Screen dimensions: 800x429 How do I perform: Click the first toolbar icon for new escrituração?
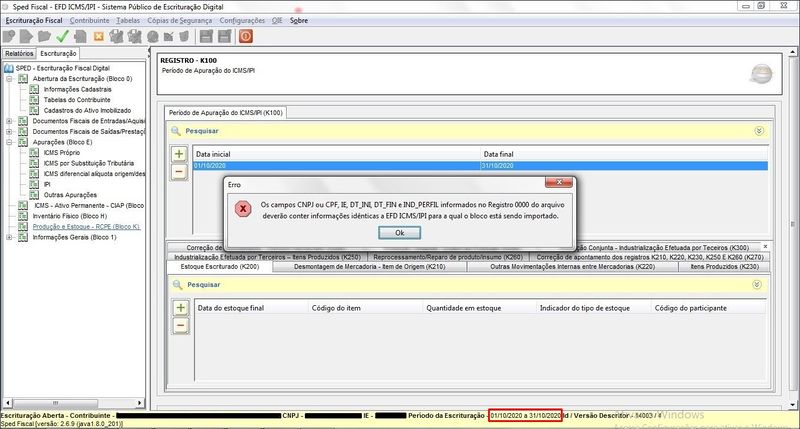tap(9, 36)
